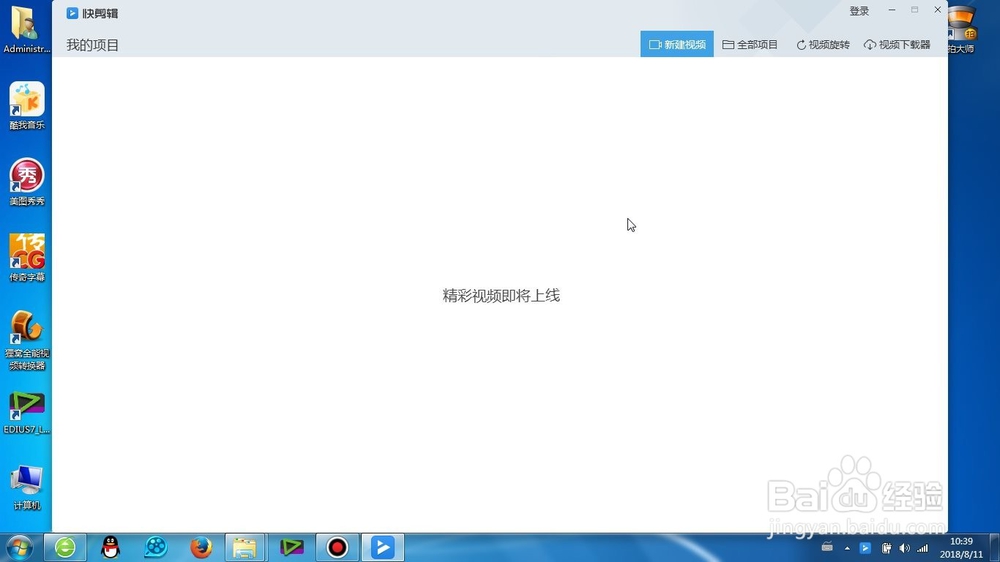
Task: Minimize the 快剪辑 window
Action: point(892,10)
